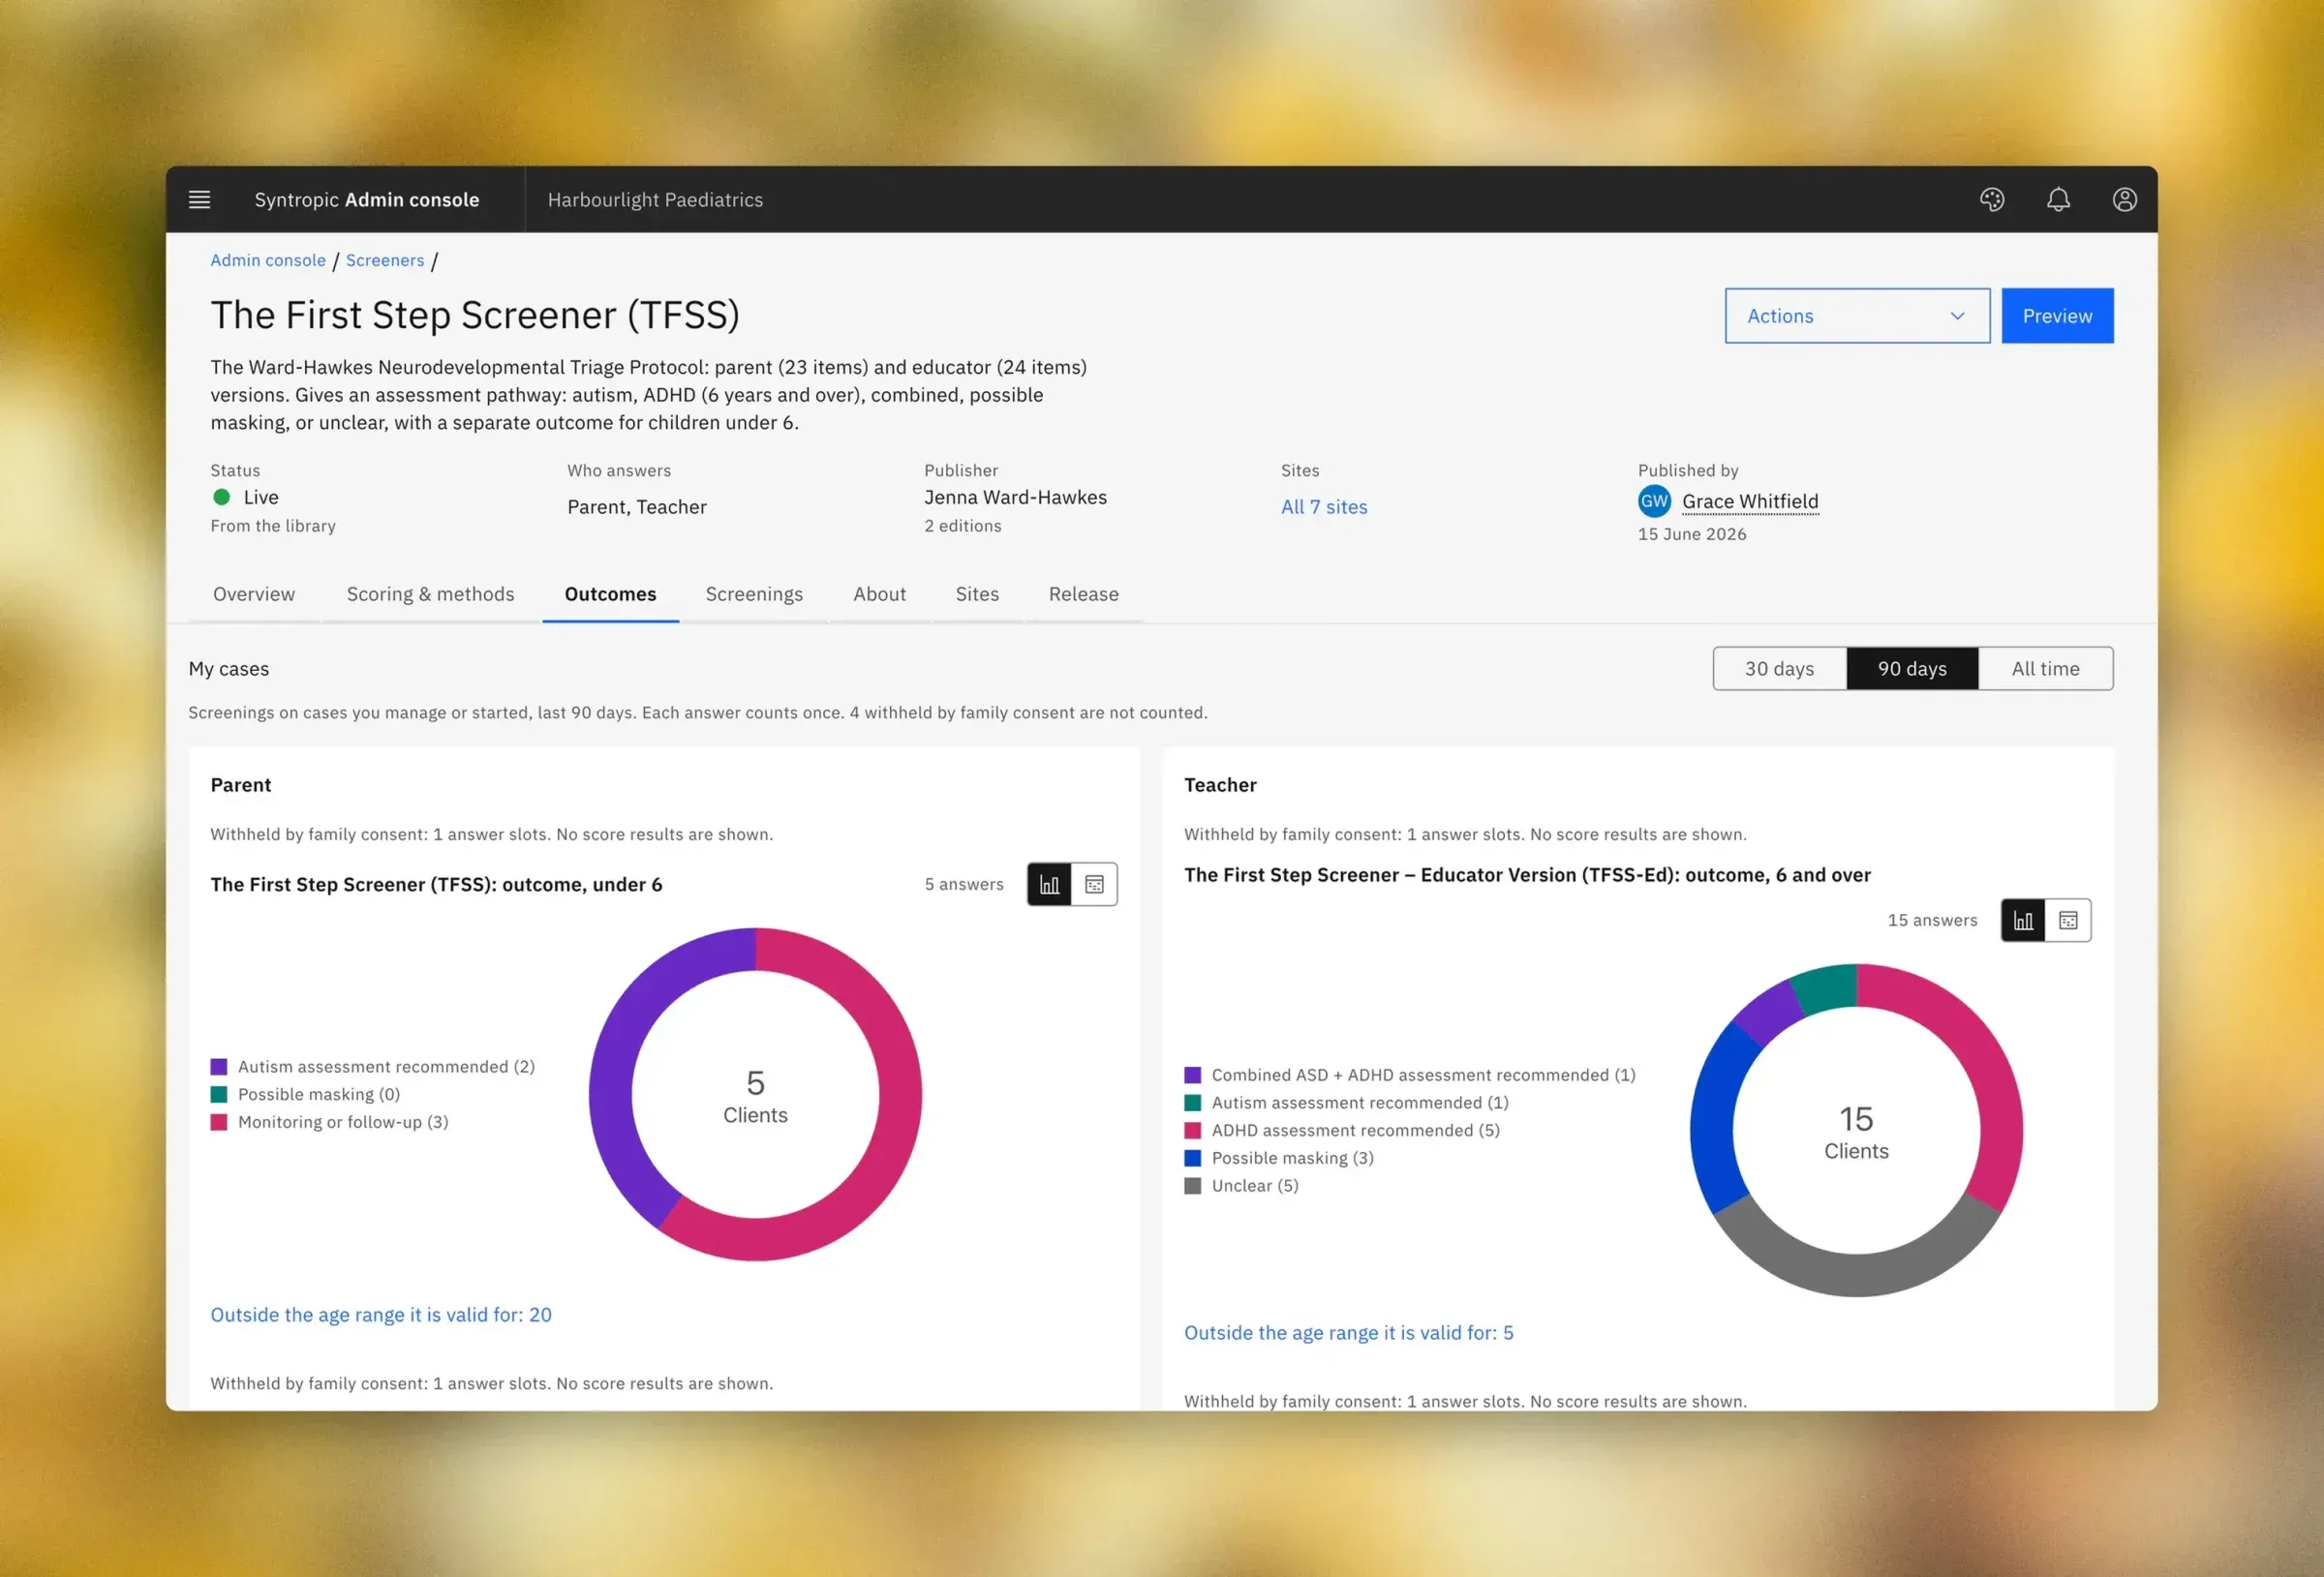2324x1577 pixels.
Task: Click Teacher Possible masking blue swatch
Action: point(1193,1158)
